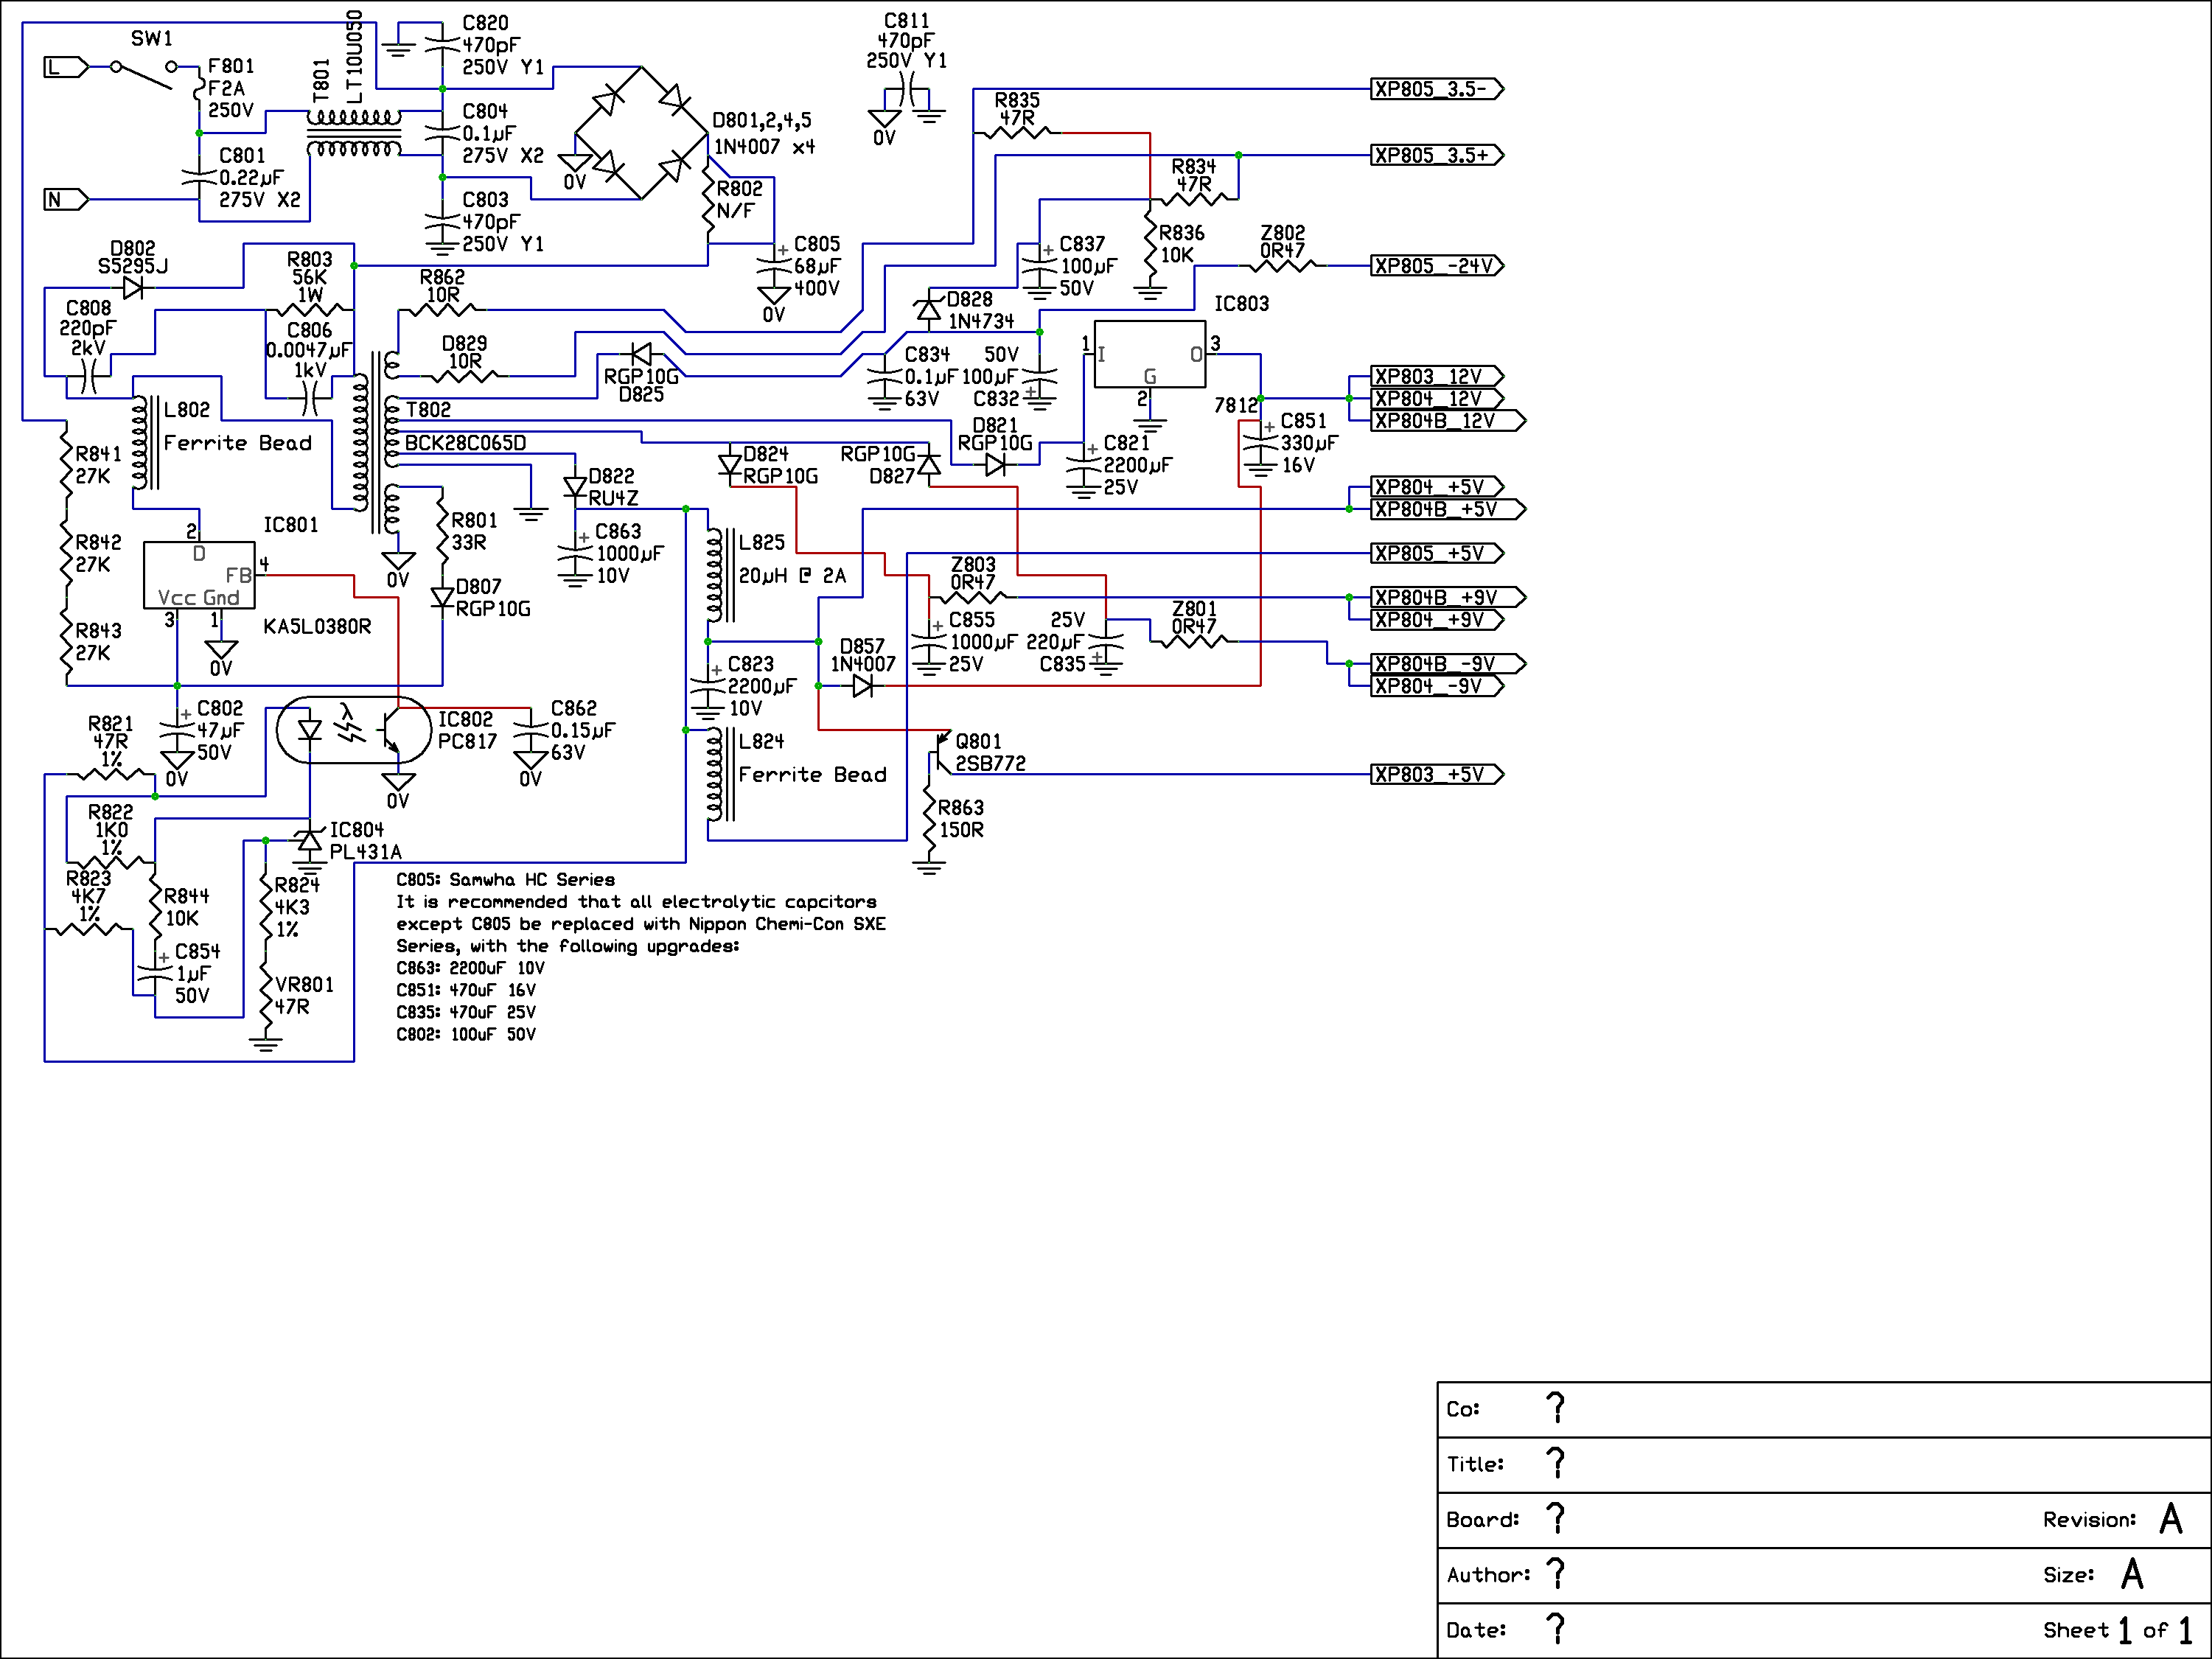Screen dimensions: 2212x1659
Task: Select the IC803 7812 regulator block
Action: [x=1150, y=354]
